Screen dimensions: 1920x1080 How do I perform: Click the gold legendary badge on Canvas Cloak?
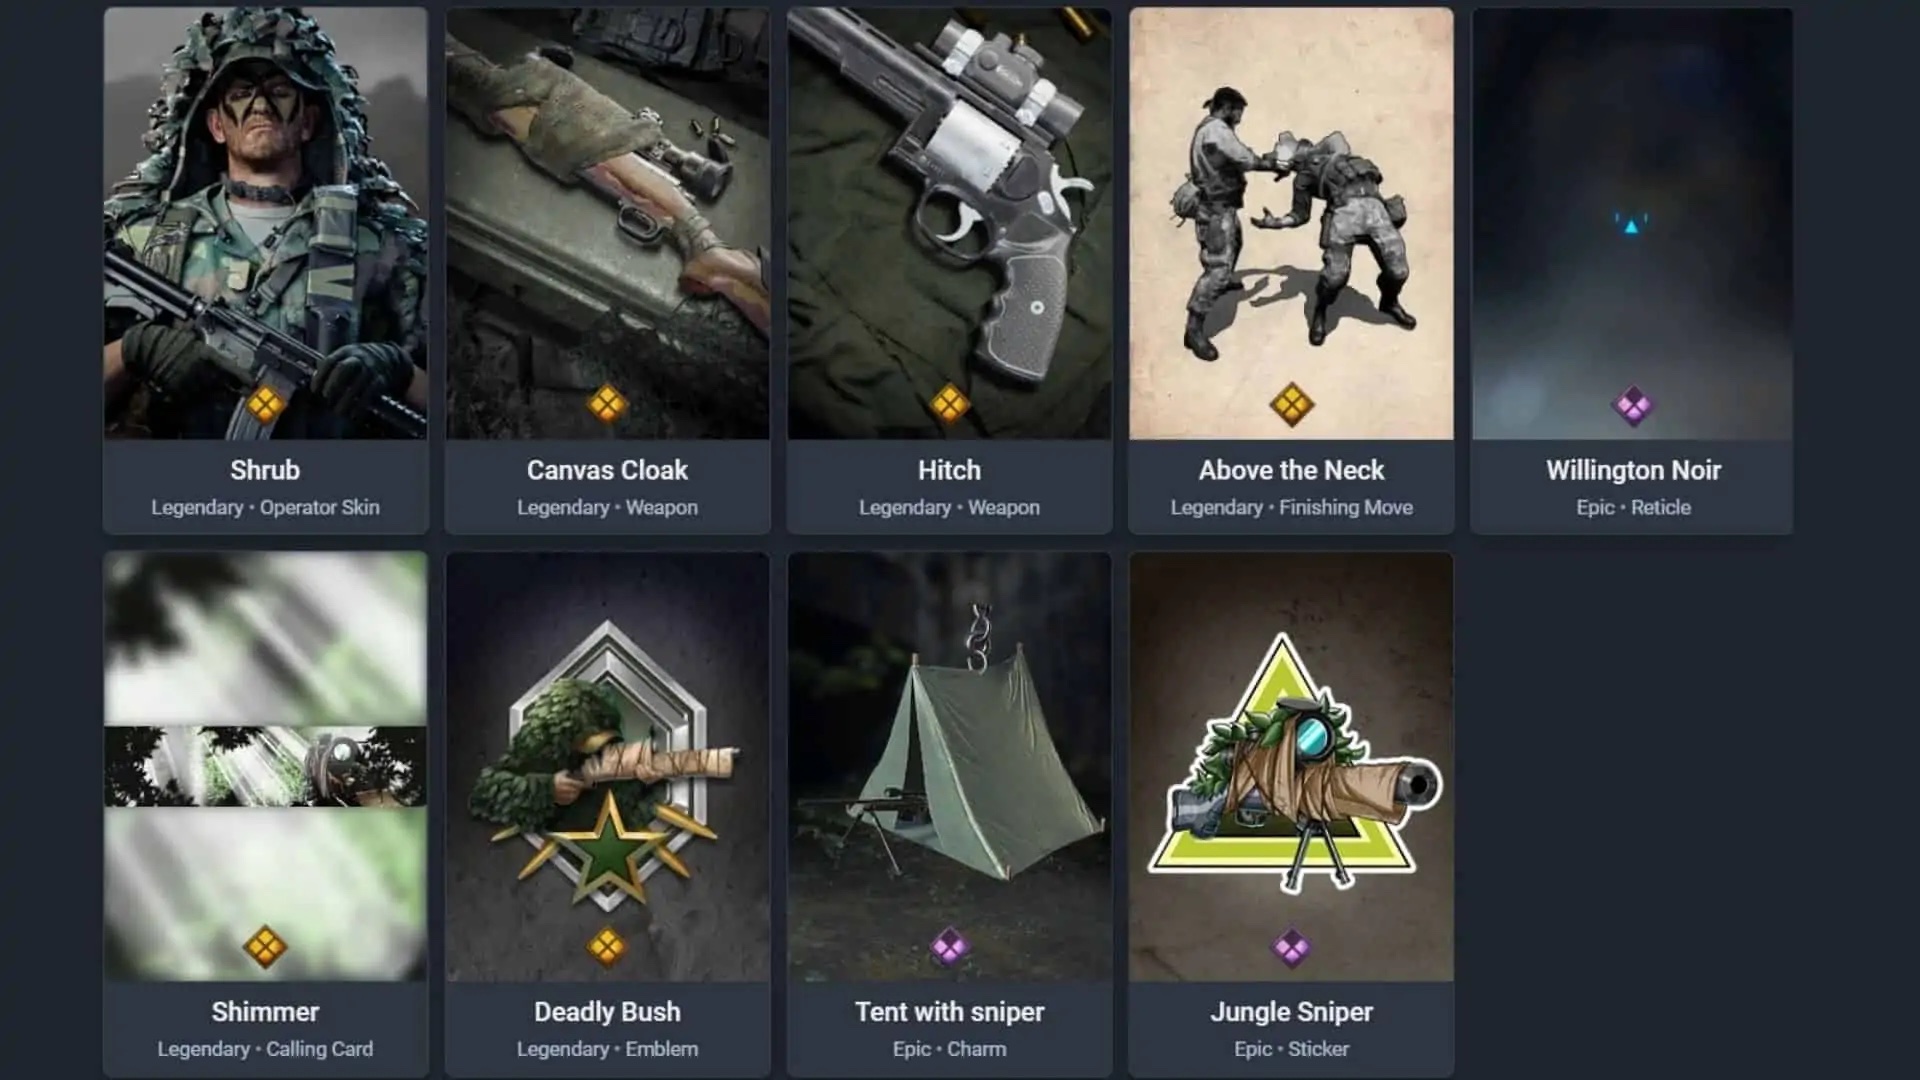coord(607,405)
